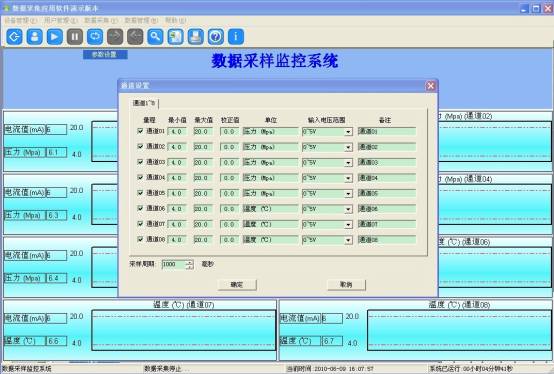Disable the 通道08 checkbox

click(140, 239)
